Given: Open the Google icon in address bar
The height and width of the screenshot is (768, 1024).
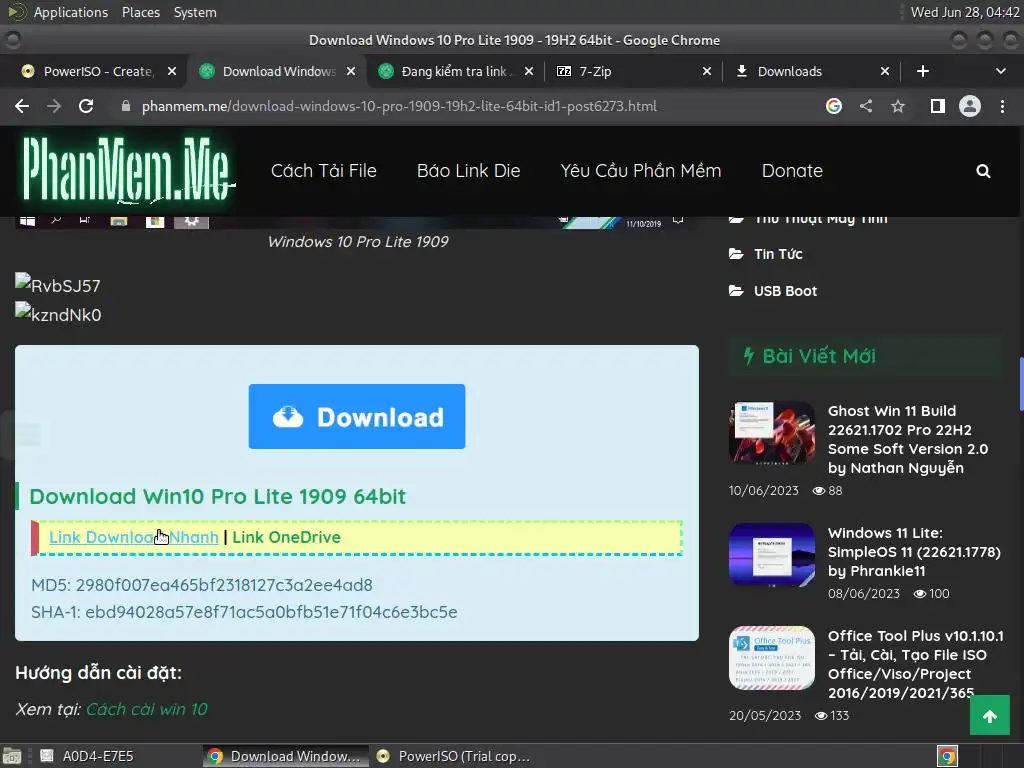Looking at the screenshot, I should coord(833,106).
